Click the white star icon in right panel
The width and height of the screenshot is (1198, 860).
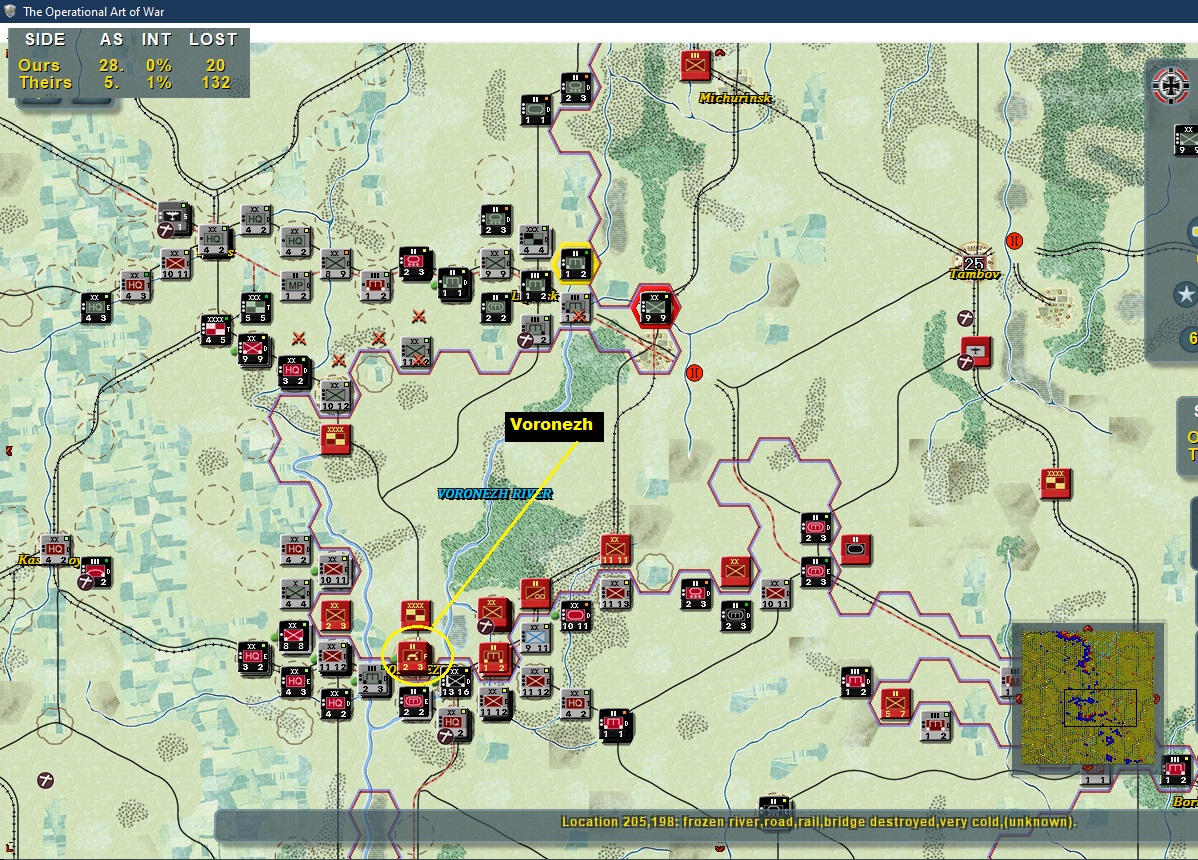(1186, 294)
